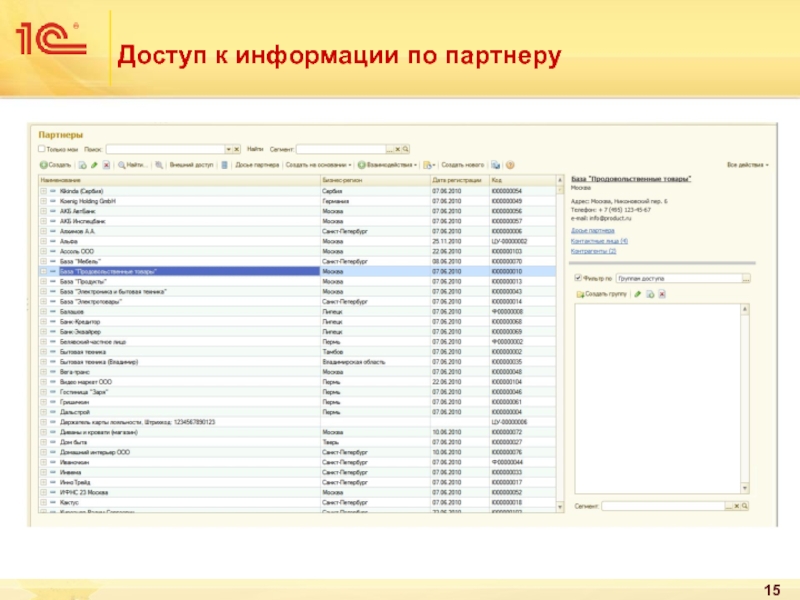Click the Контактные лица (4) link
800x600 pixels.
click(x=599, y=241)
